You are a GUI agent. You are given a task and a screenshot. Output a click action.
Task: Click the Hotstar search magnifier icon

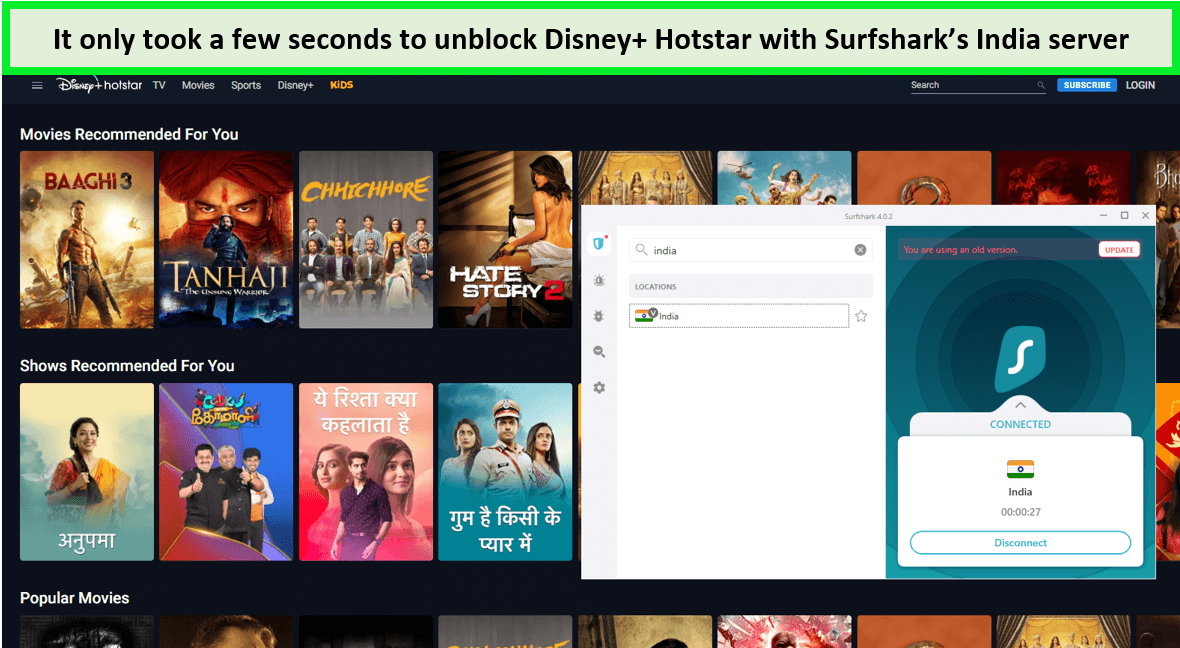(x=1041, y=86)
